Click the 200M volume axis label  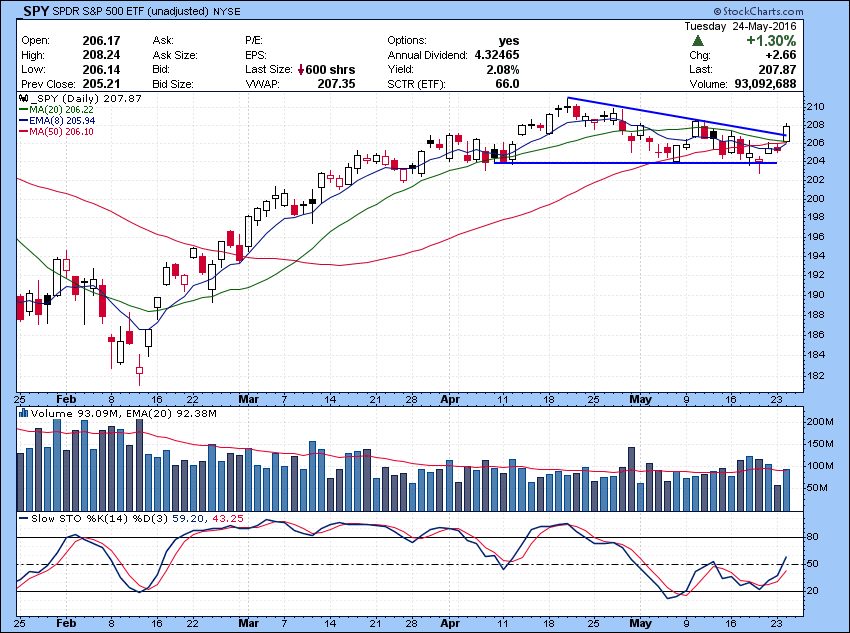coord(820,422)
